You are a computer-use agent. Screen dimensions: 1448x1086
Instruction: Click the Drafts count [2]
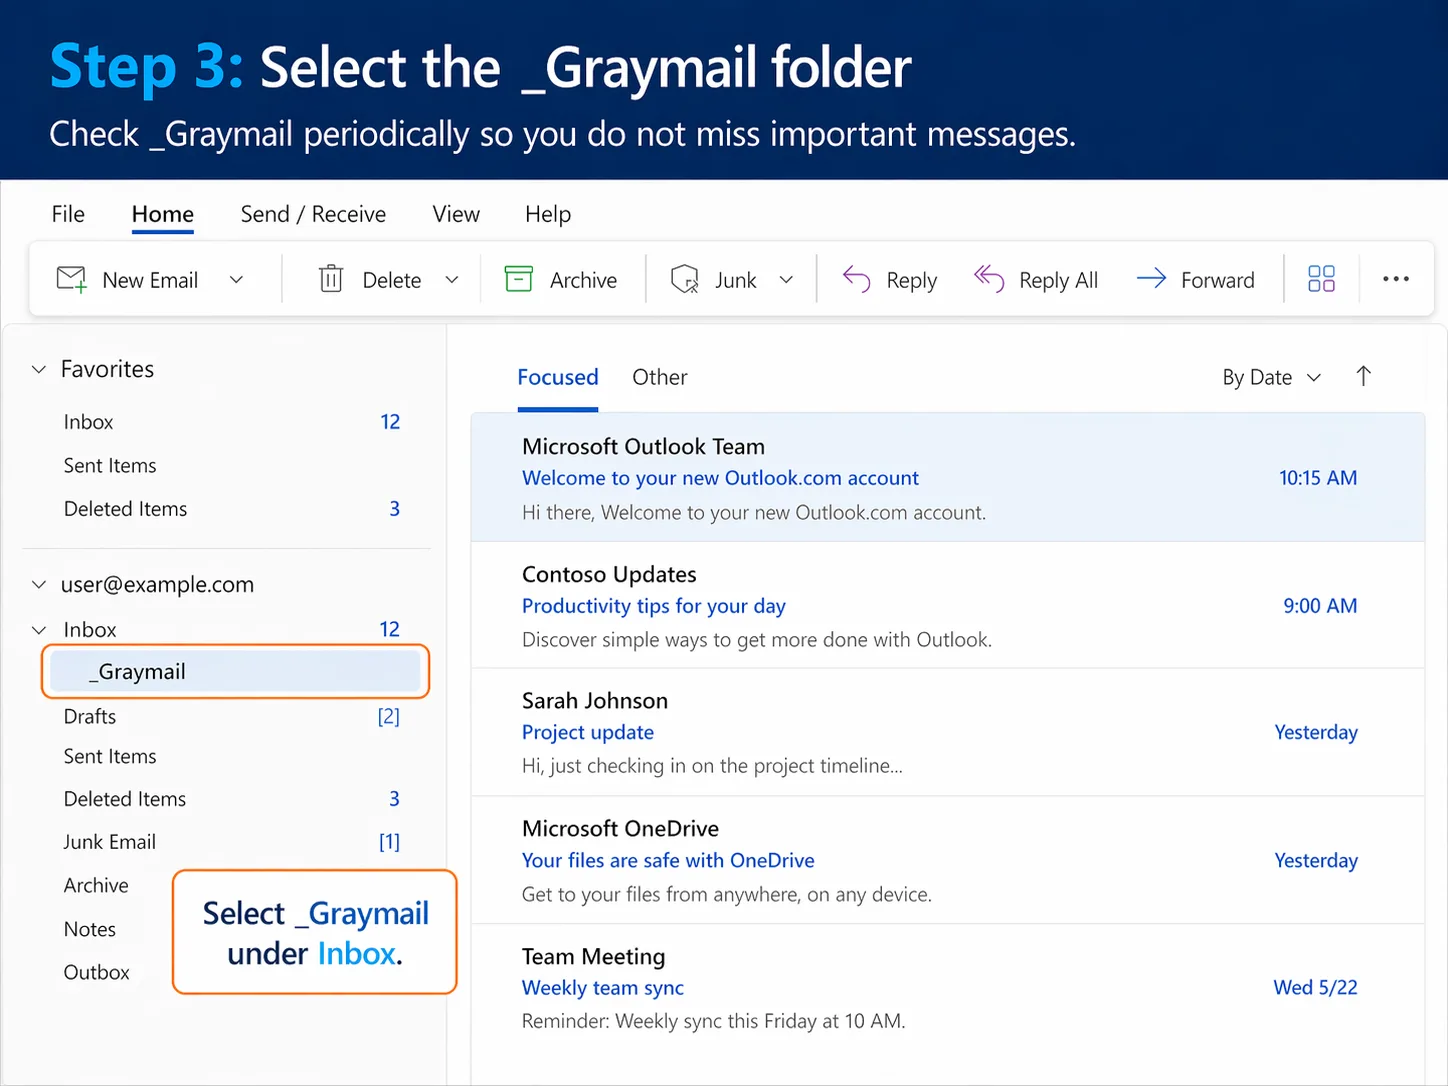coord(389,717)
